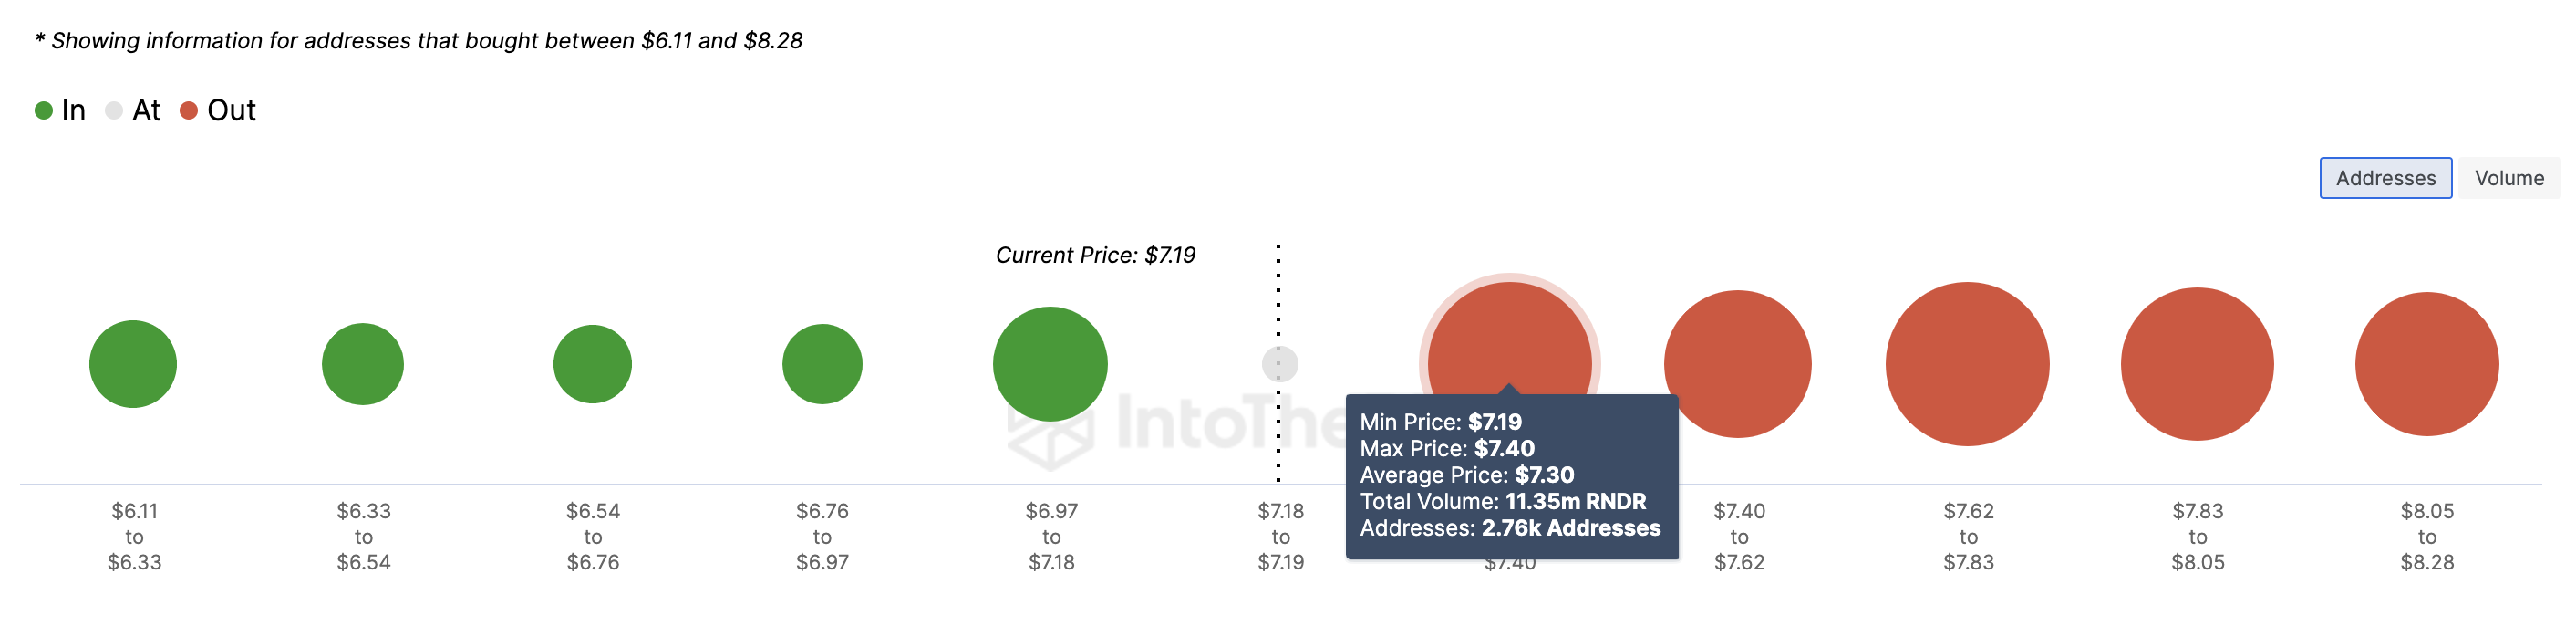Click the small gray At bubble
Image resolution: width=2576 pixels, height=626 pixels.
[x=1280, y=364]
